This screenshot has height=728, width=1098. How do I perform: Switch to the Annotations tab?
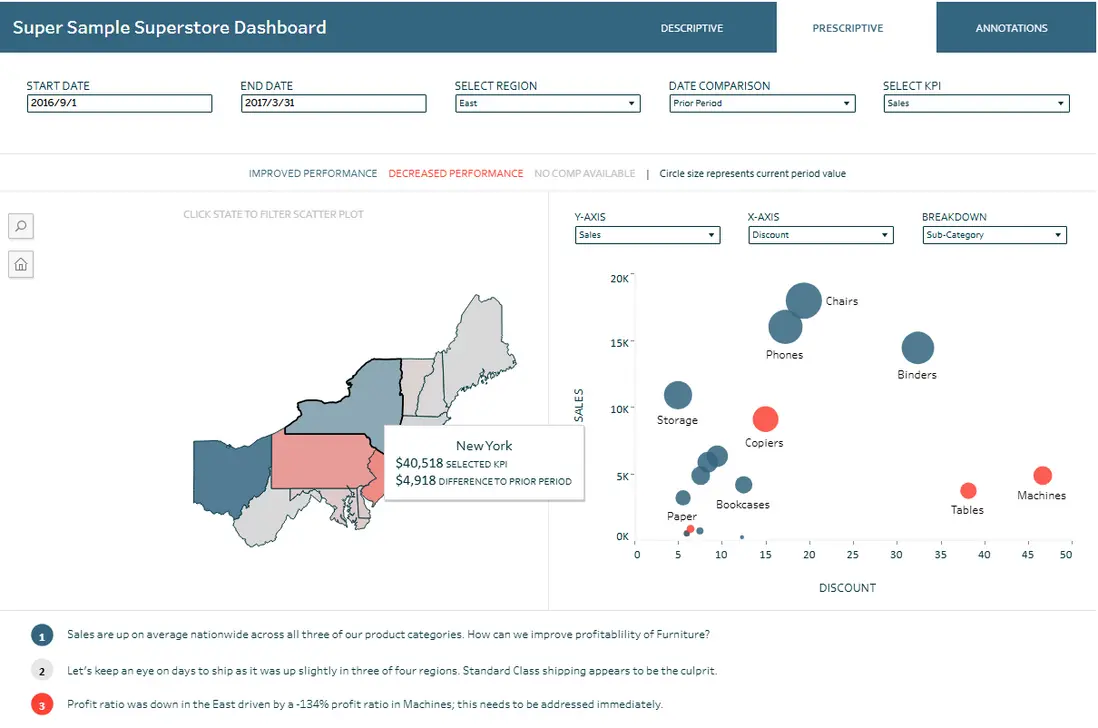tap(1011, 28)
